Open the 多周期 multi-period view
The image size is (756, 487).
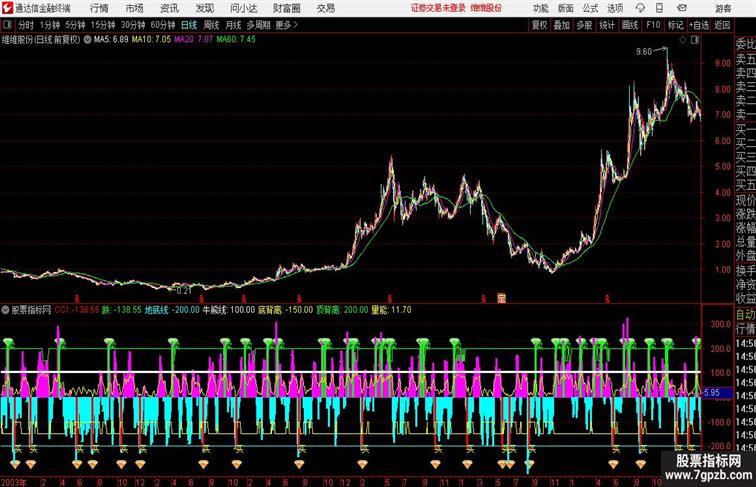point(258,25)
